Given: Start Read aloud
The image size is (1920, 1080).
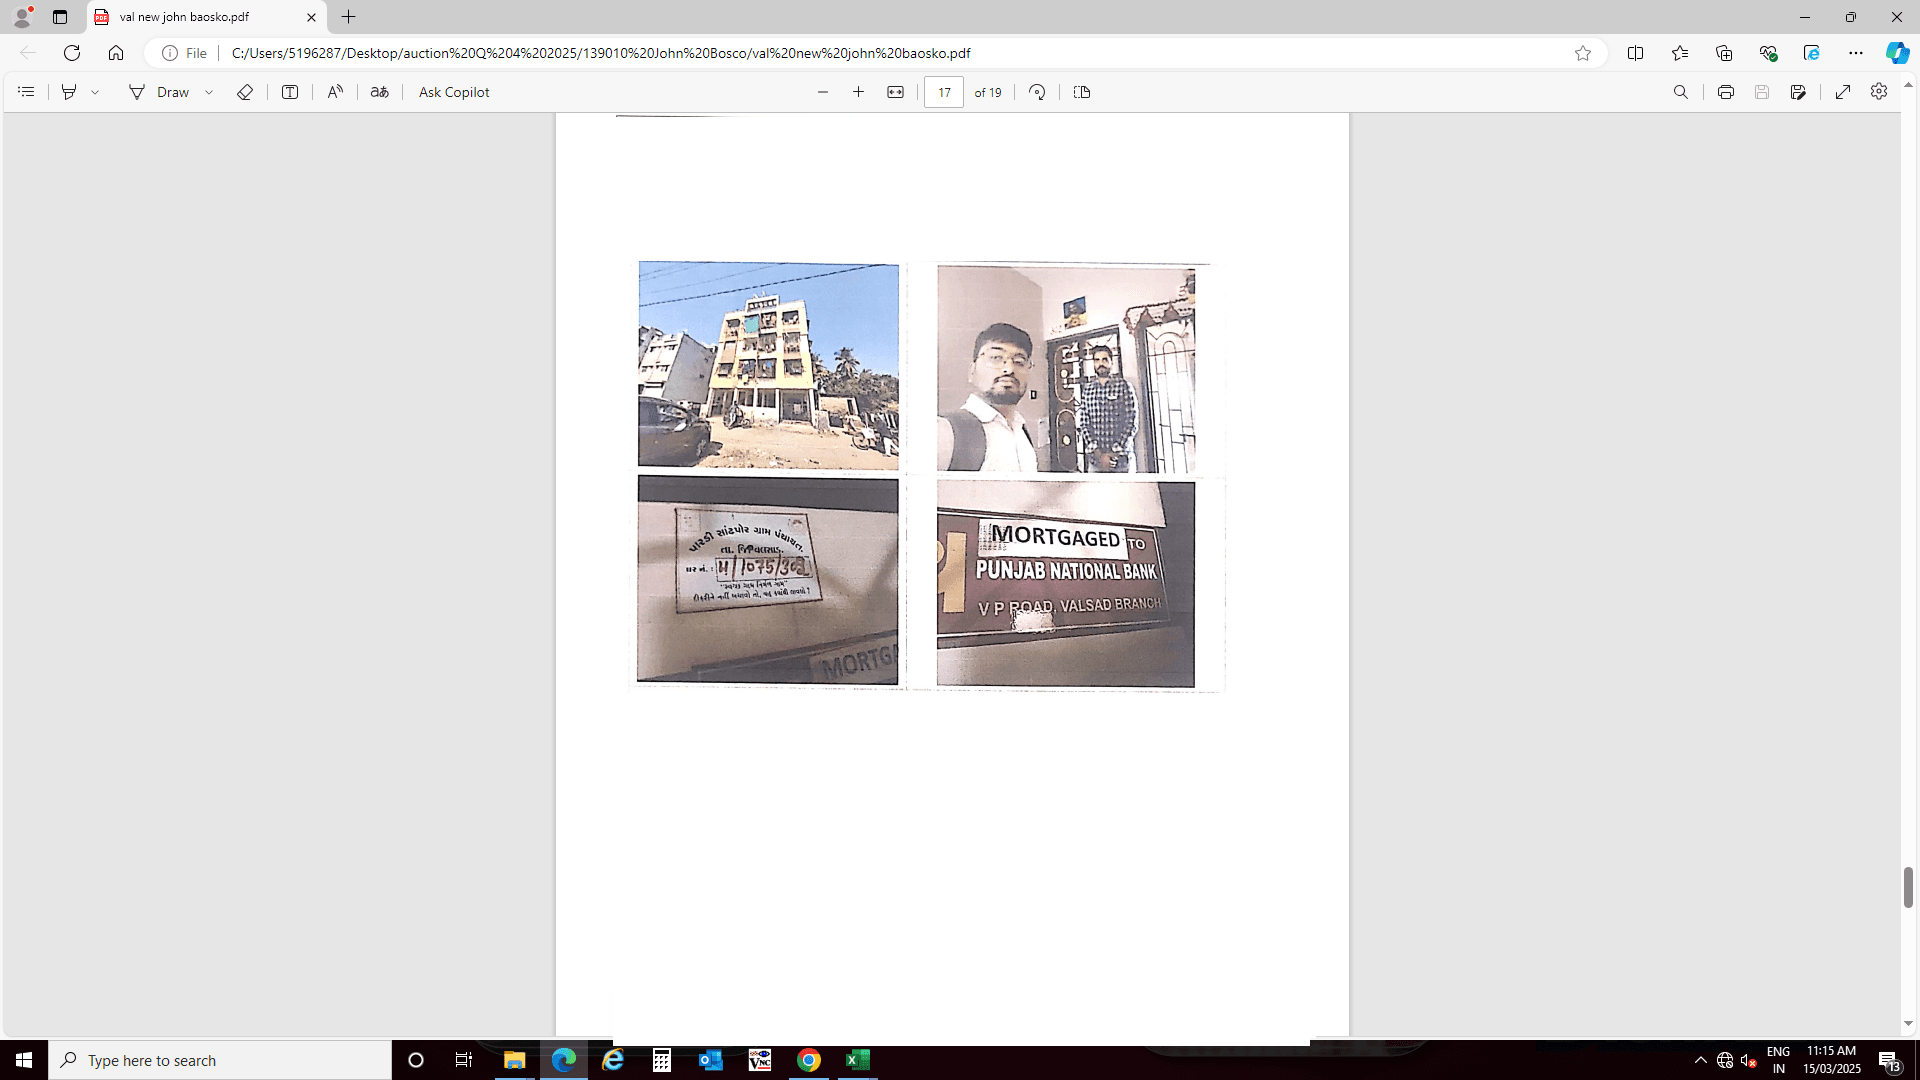Looking at the screenshot, I should [335, 92].
